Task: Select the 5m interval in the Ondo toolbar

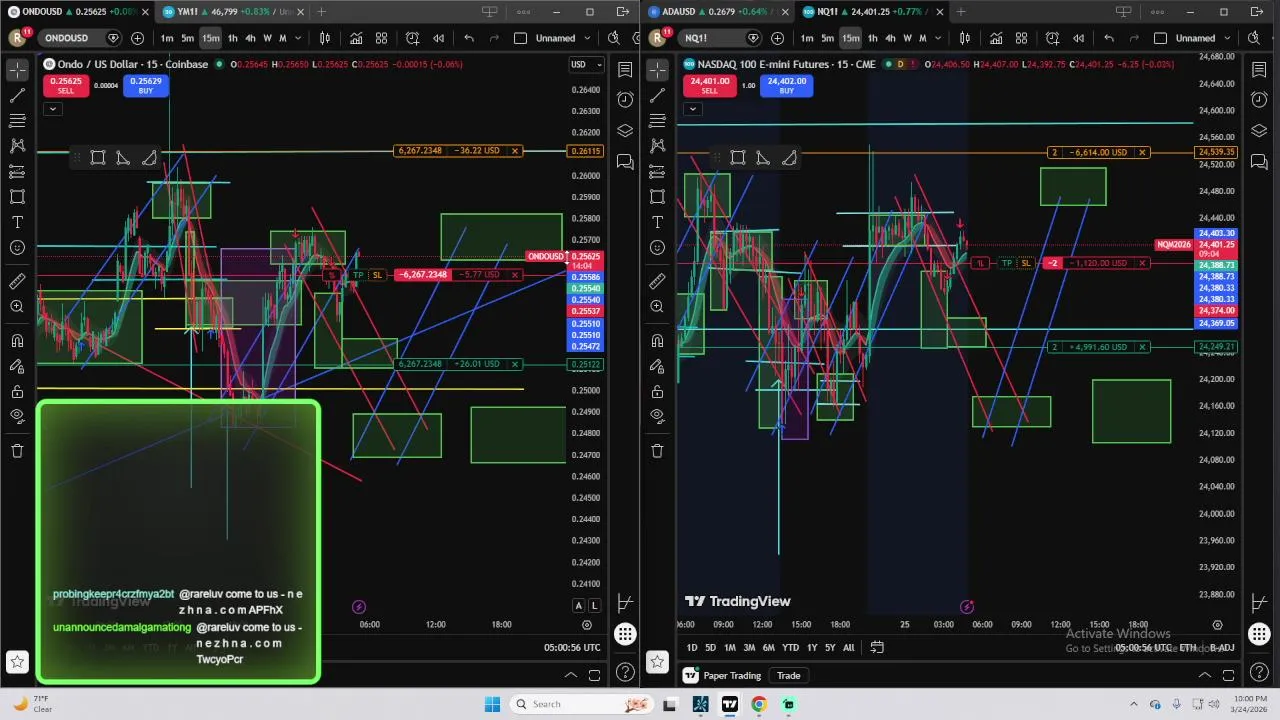Action: coord(187,38)
